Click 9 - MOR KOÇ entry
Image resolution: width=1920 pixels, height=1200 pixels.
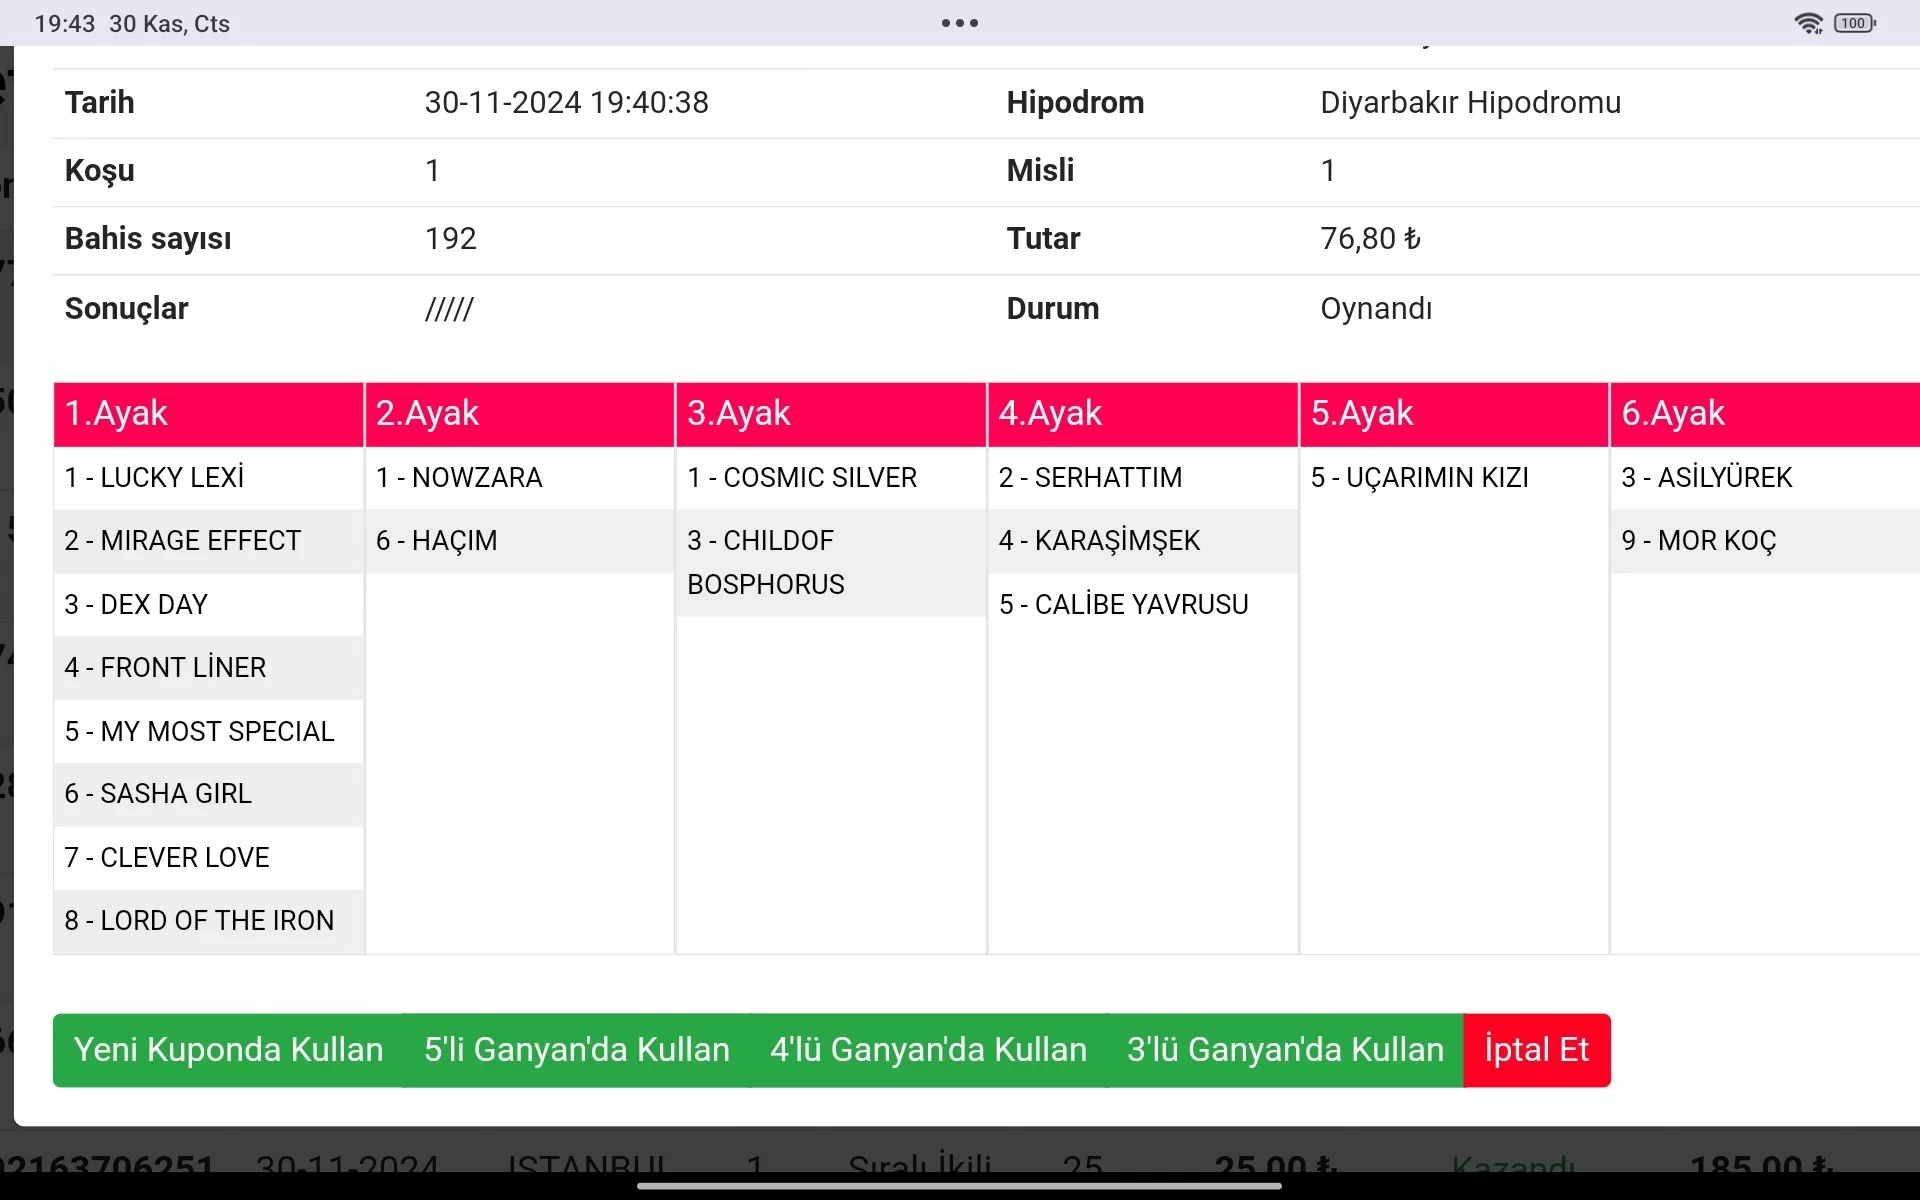[1698, 541]
